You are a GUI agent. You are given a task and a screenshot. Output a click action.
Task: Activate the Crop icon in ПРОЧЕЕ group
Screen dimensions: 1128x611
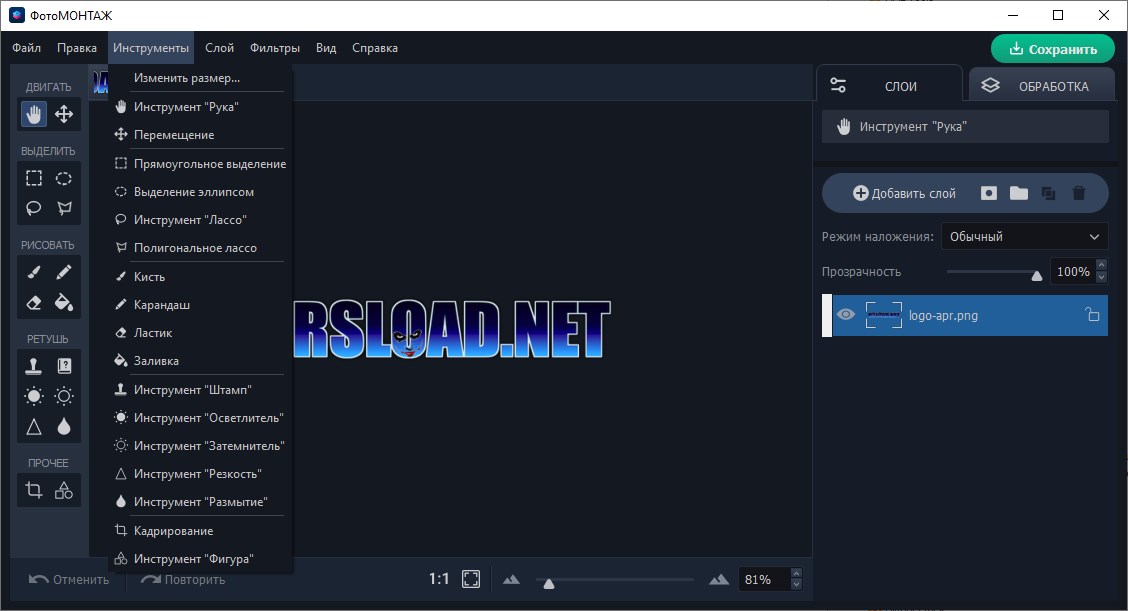pos(34,490)
